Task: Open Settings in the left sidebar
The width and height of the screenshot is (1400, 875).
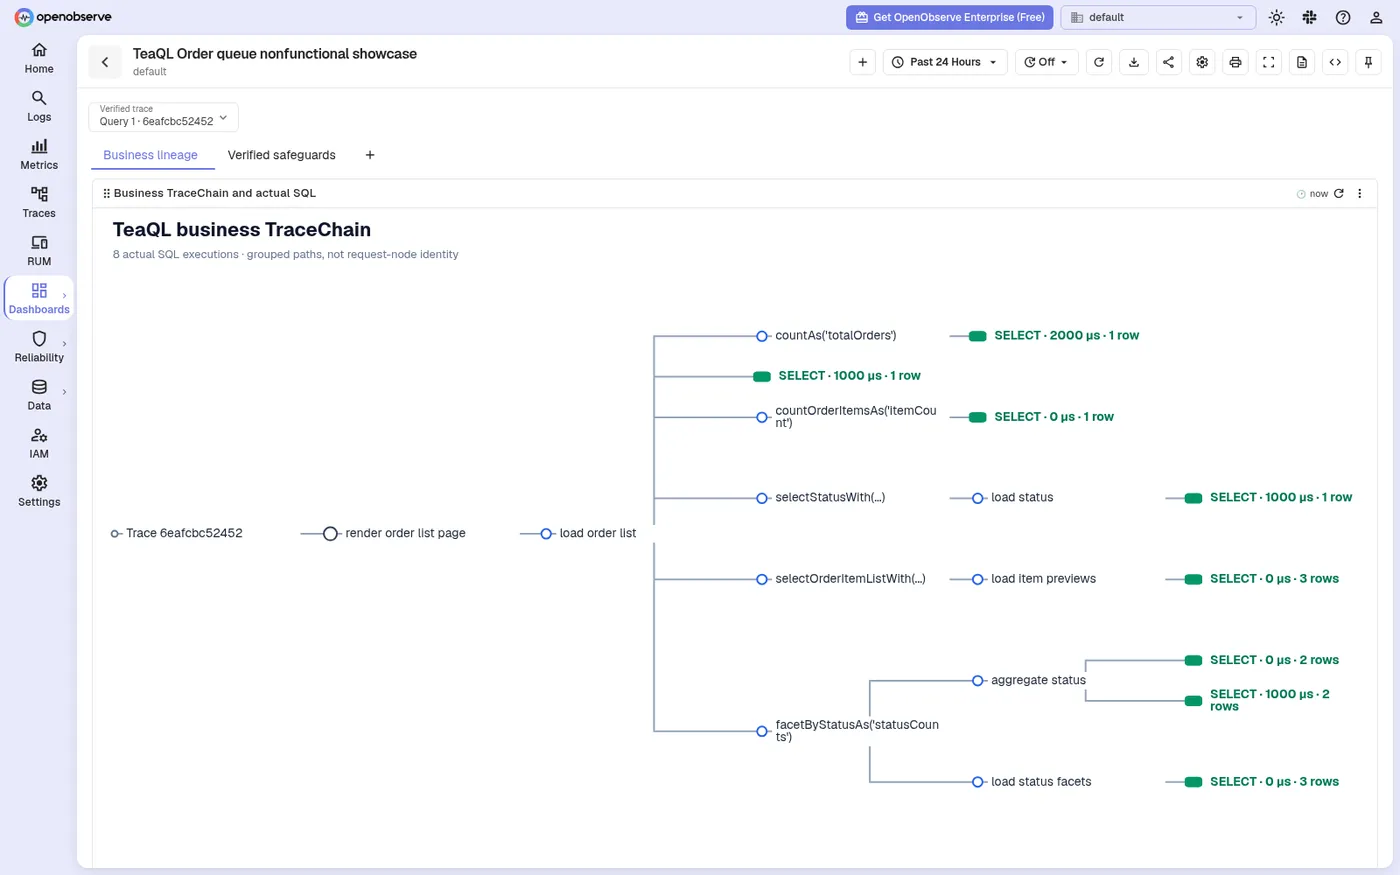Action: click(x=39, y=491)
